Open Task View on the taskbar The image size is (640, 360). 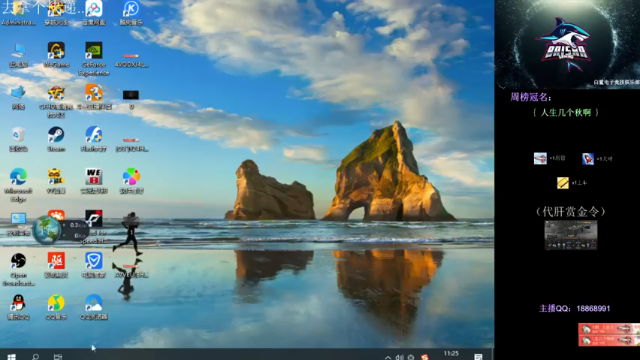point(58,357)
